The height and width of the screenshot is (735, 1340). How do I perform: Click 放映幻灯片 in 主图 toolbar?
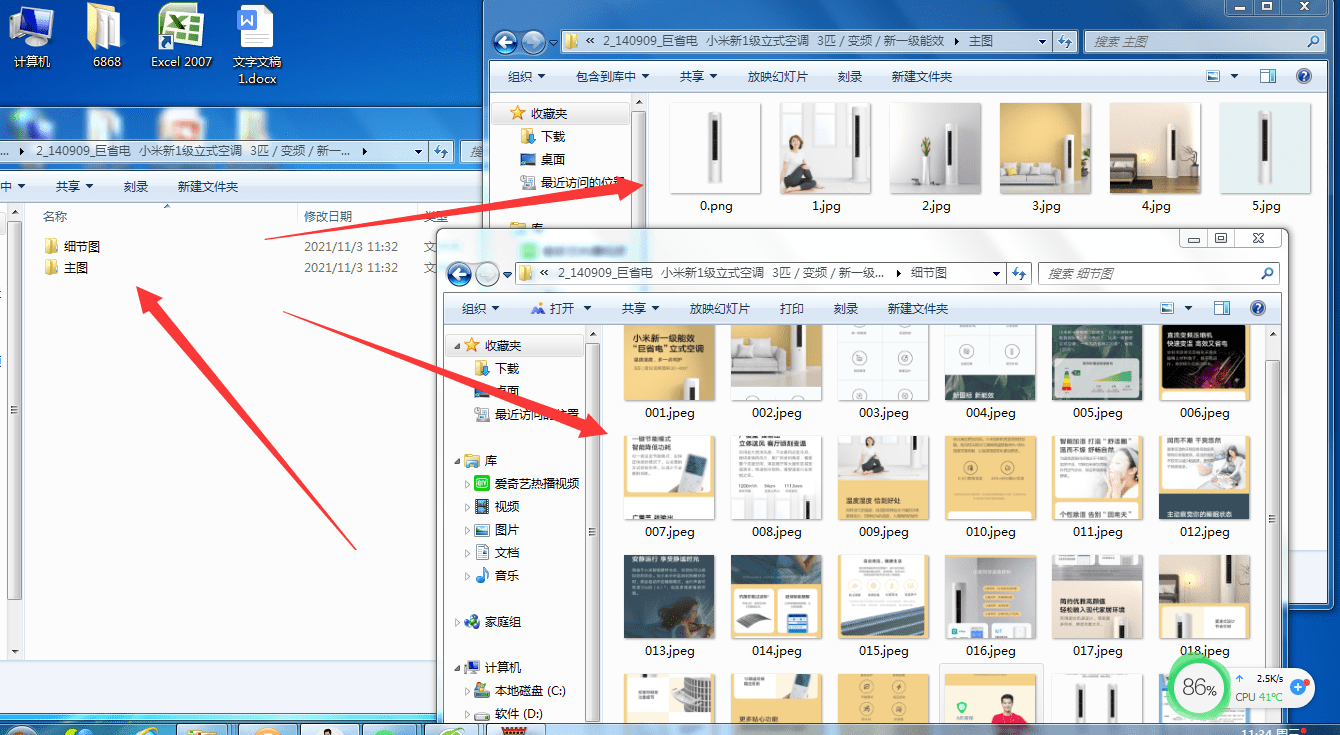[777, 77]
